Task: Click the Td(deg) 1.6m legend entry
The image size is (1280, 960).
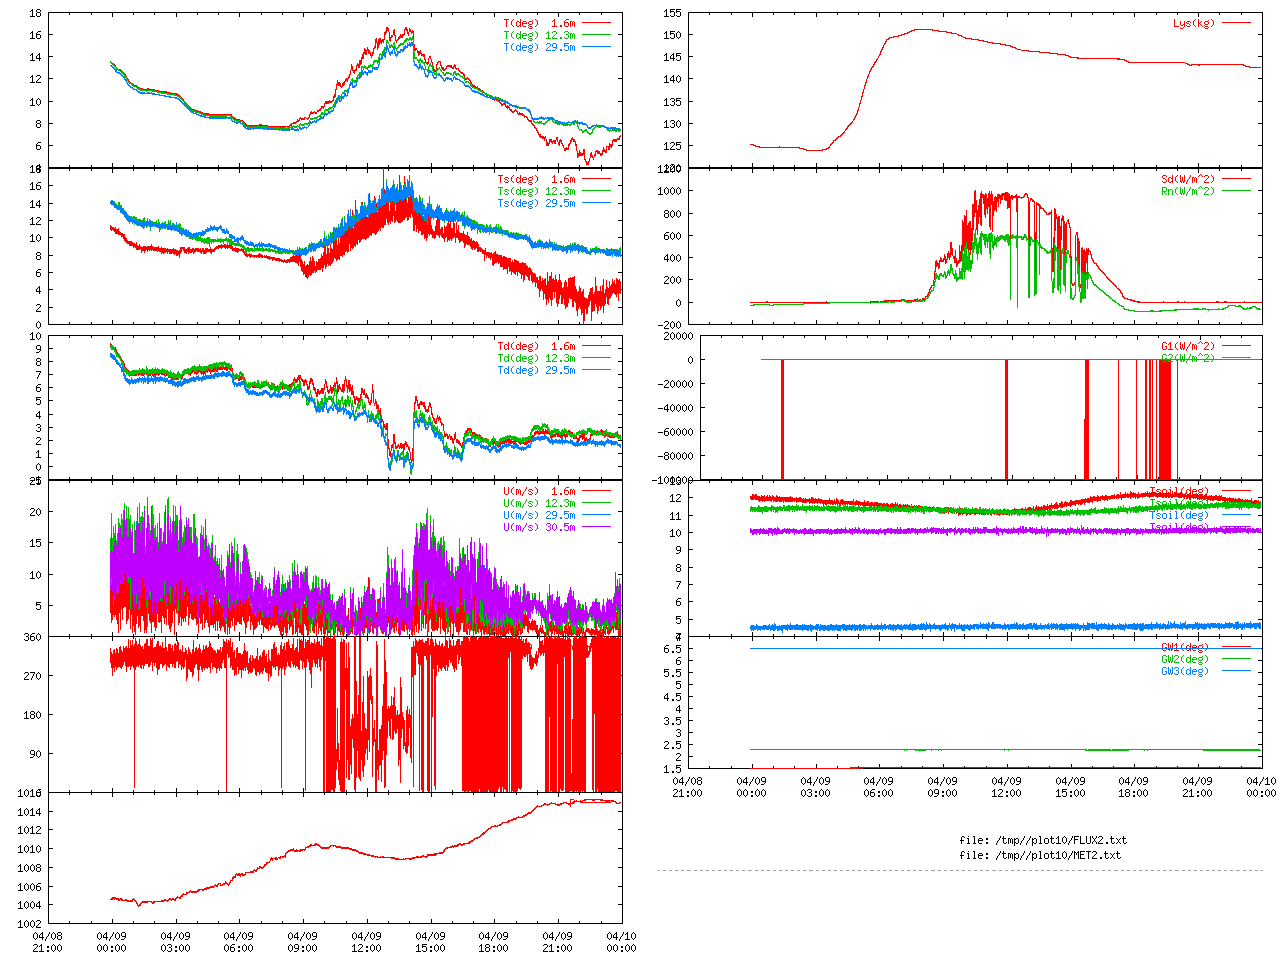Action: coord(537,346)
